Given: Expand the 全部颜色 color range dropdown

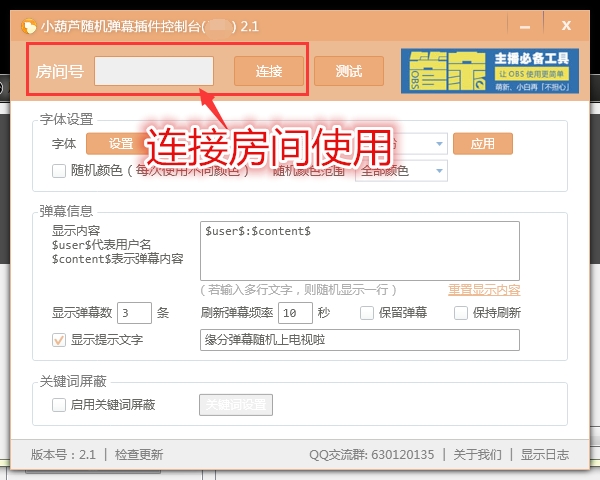Looking at the screenshot, I should (401, 171).
